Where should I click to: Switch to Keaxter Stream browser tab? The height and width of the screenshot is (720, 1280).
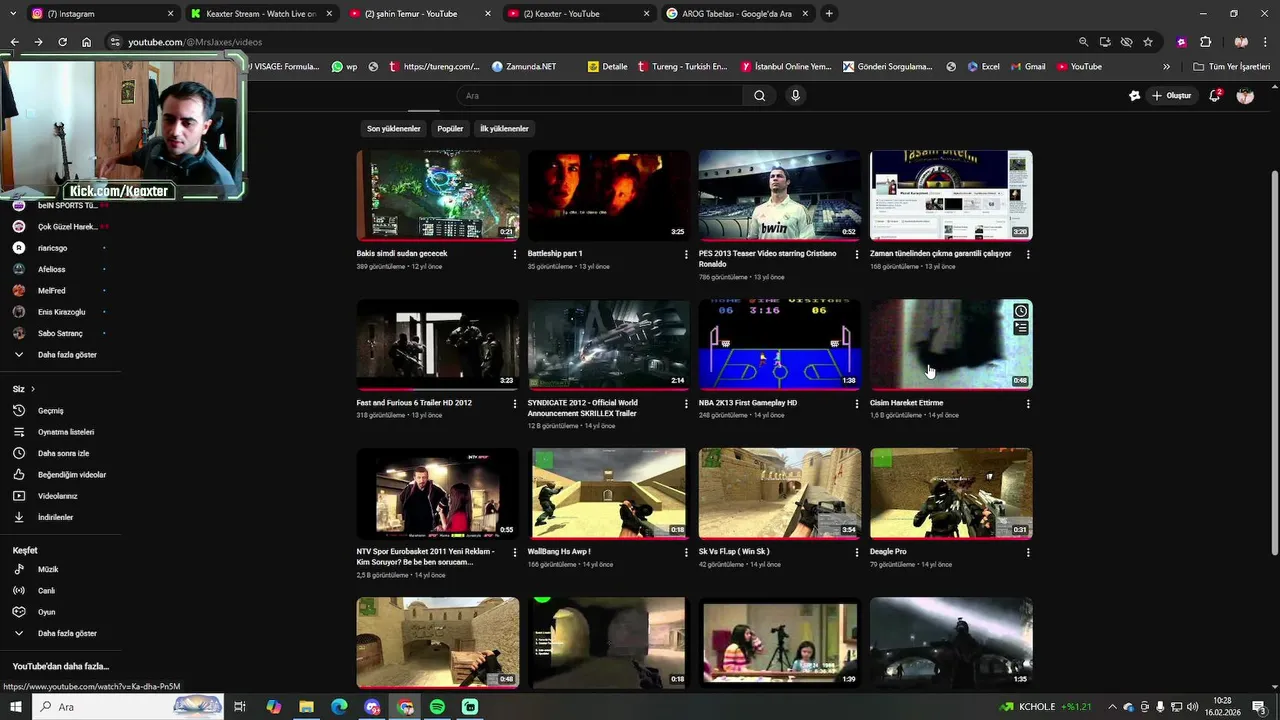coord(260,14)
